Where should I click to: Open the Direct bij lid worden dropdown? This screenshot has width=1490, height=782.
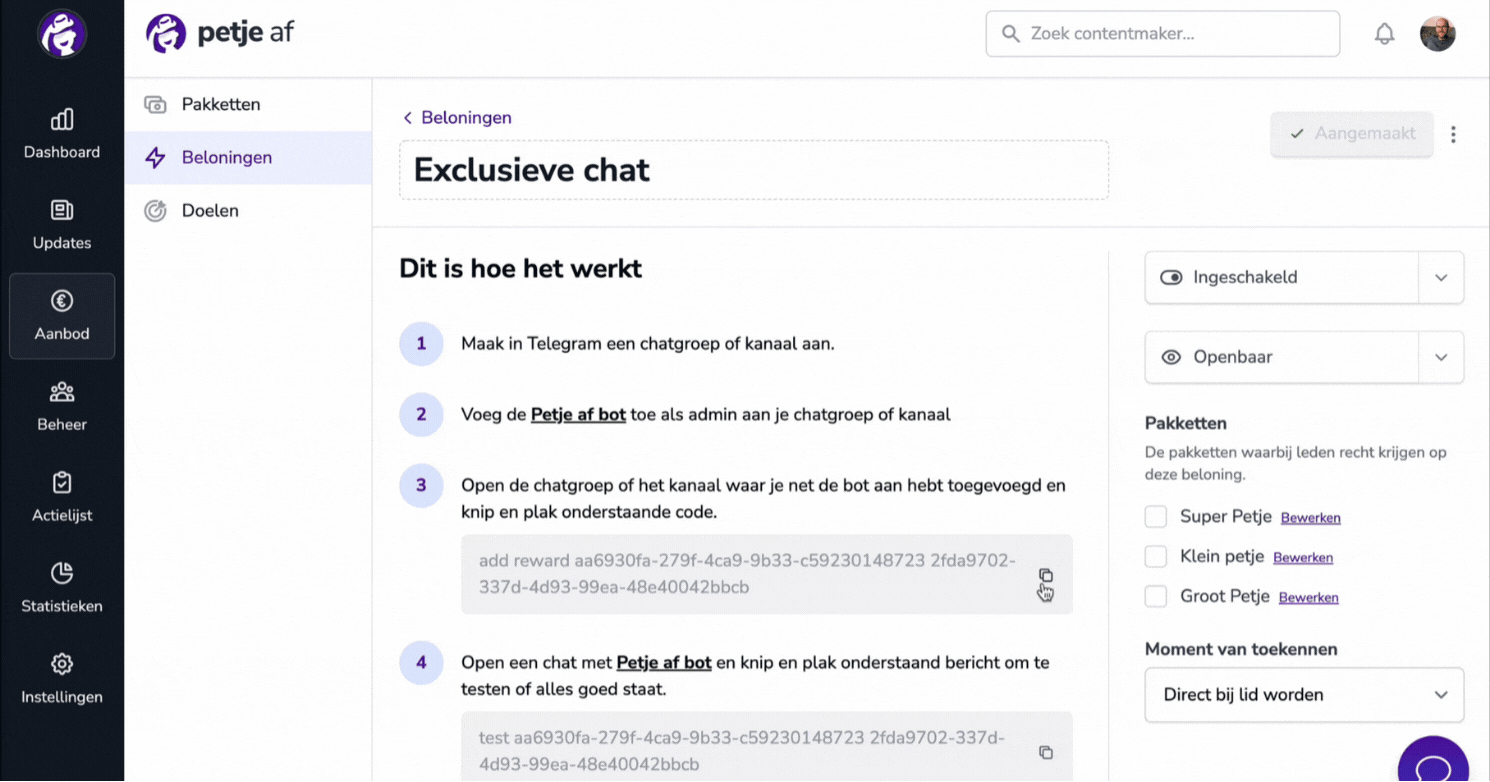1304,695
